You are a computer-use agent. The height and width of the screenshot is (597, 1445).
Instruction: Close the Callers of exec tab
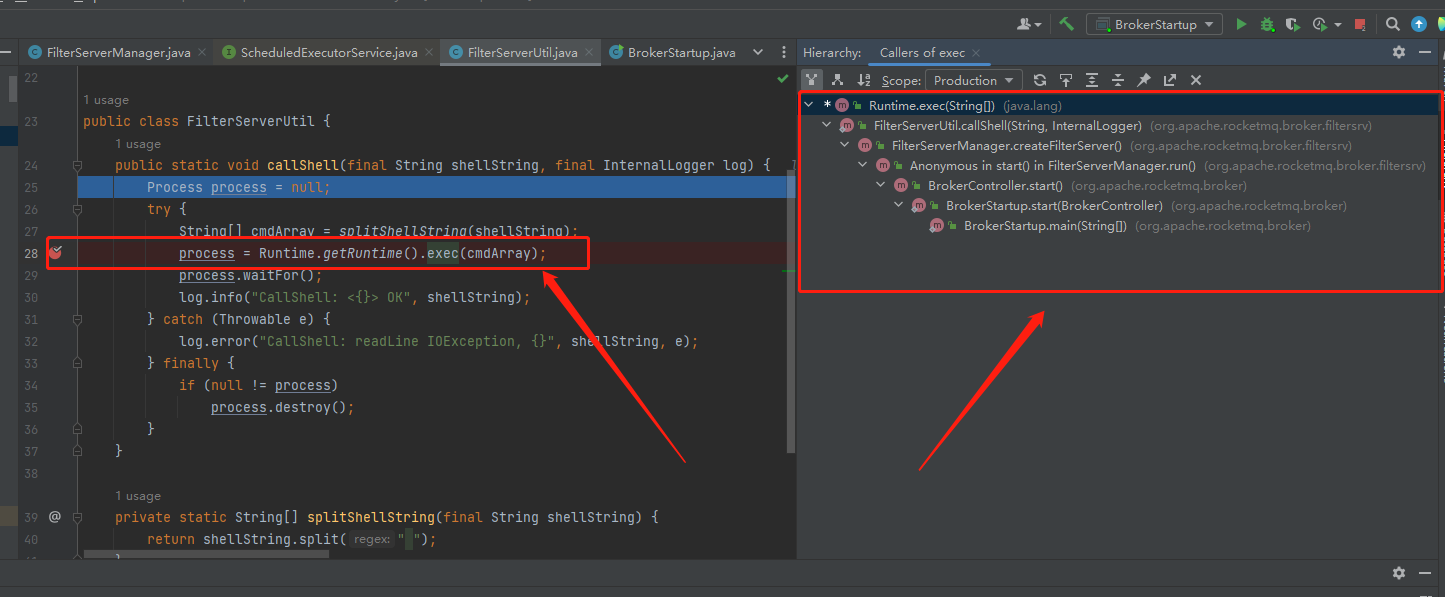976,53
